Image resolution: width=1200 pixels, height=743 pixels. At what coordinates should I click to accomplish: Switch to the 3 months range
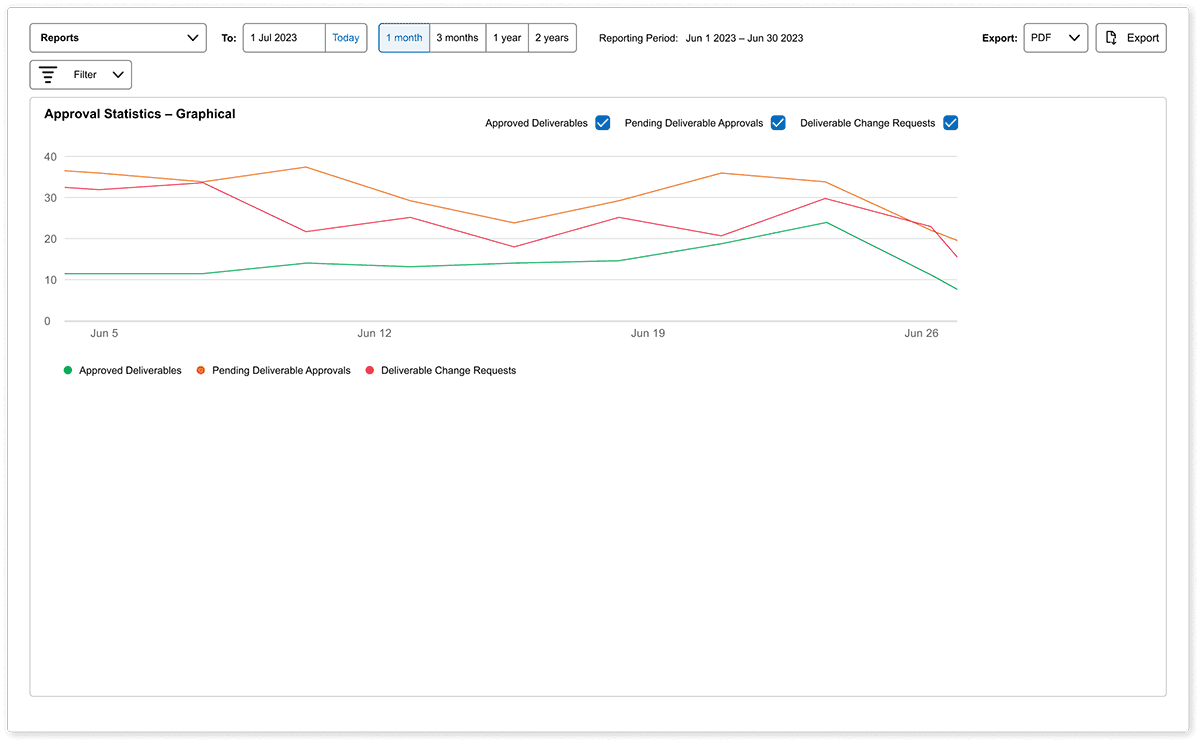pyautogui.click(x=457, y=37)
